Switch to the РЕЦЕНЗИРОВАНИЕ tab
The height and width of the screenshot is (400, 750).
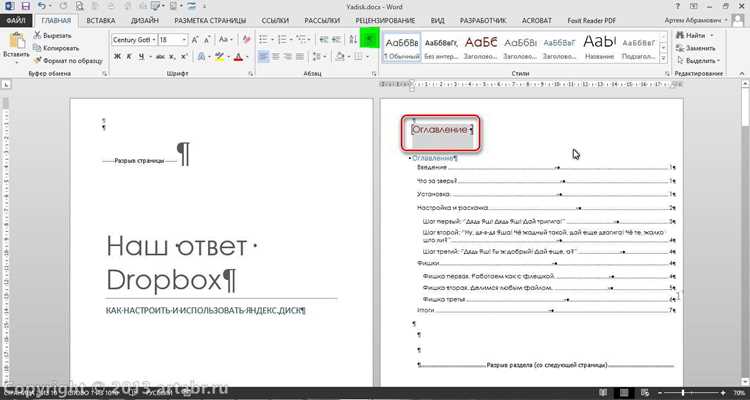click(385, 21)
